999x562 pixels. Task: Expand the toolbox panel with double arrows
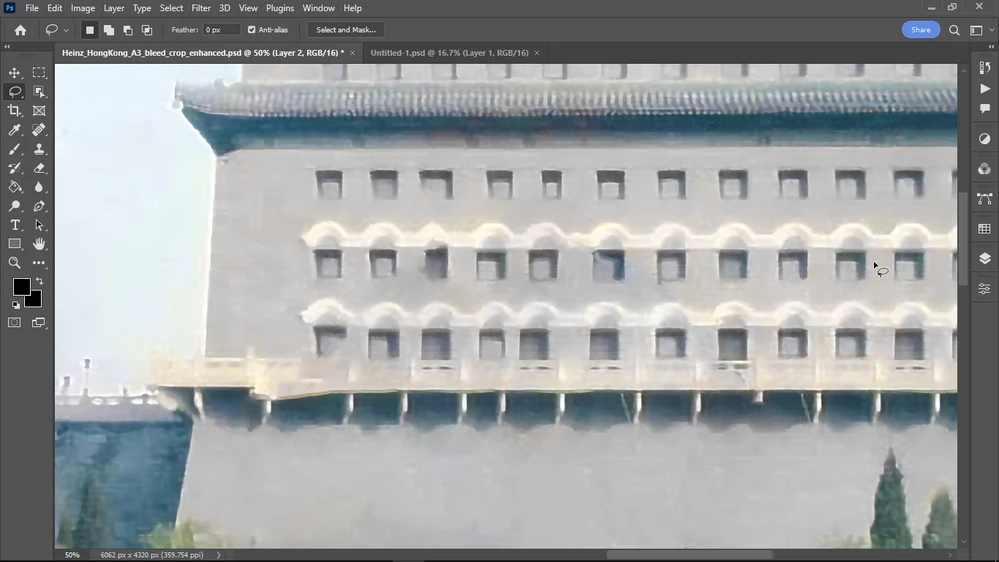[7, 47]
